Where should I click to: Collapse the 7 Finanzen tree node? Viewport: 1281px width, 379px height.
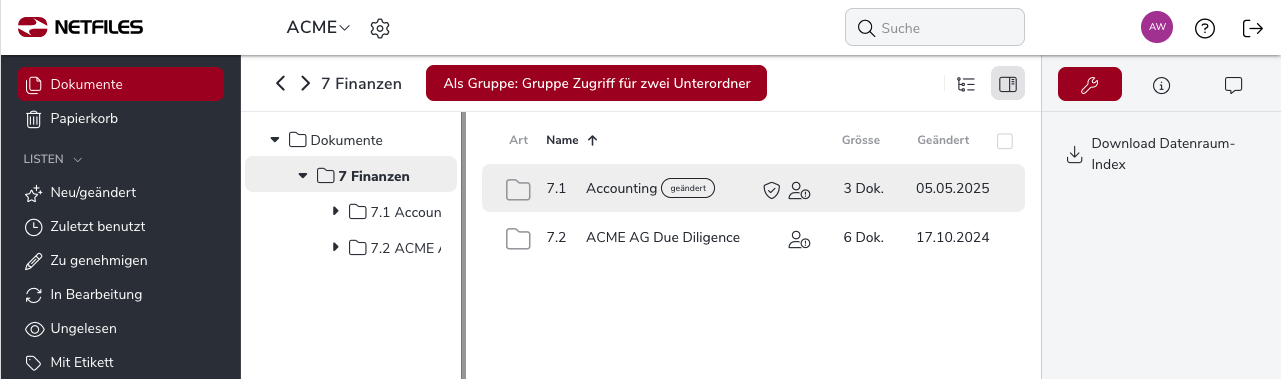[x=303, y=176]
